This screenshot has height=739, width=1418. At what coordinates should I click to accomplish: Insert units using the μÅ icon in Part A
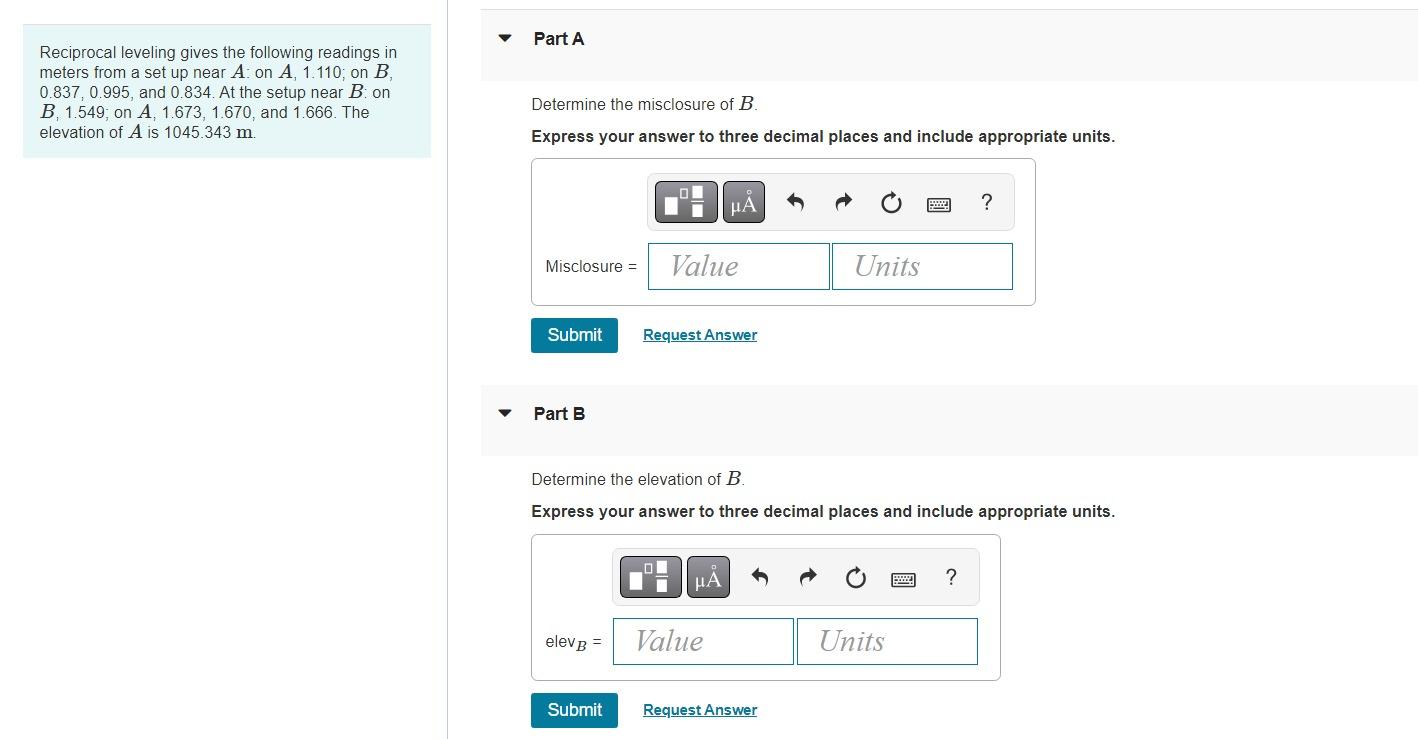tap(743, 201)
